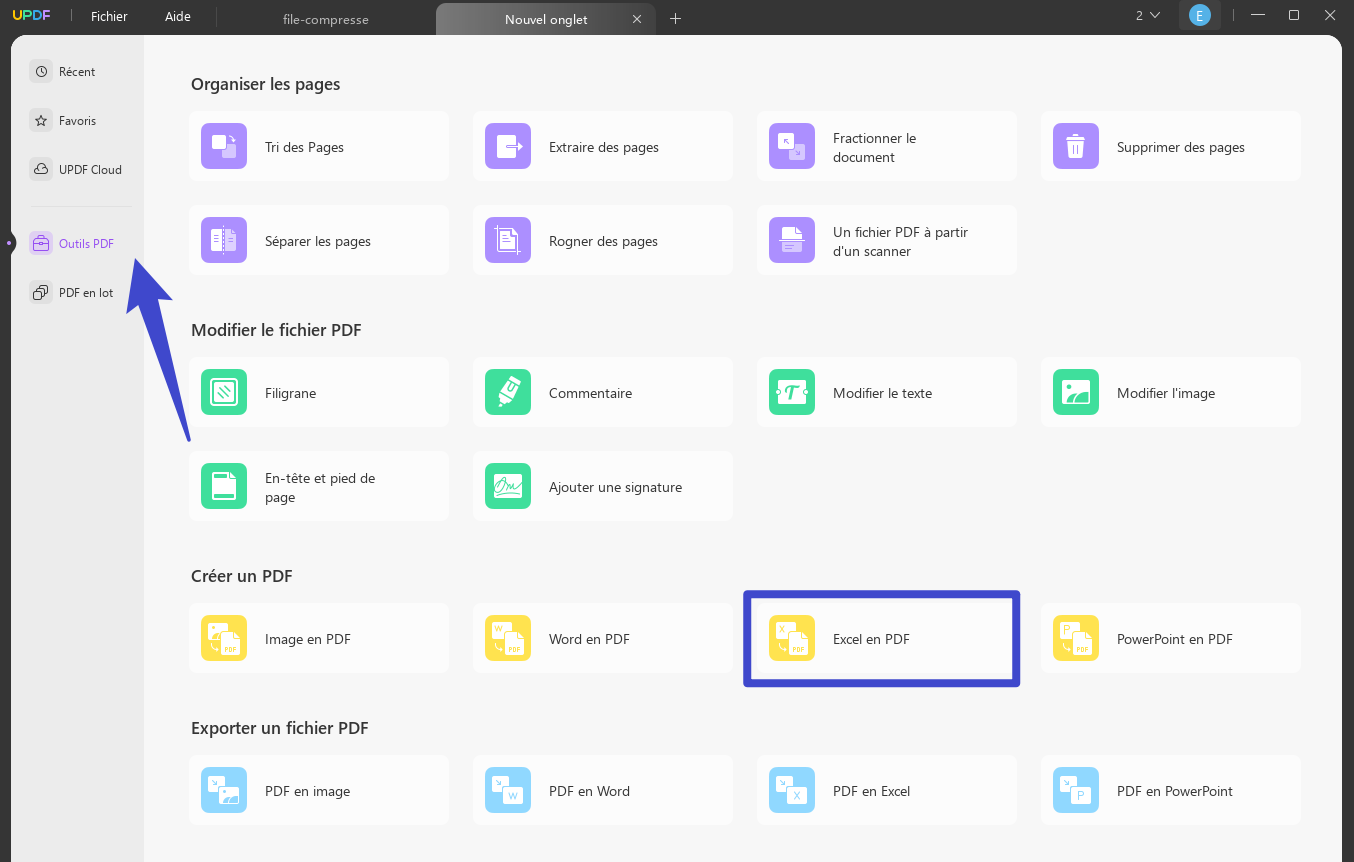The image size is (1354, 862).
Task: Open the Ajouter une signature tool
Action: (603, 486)
